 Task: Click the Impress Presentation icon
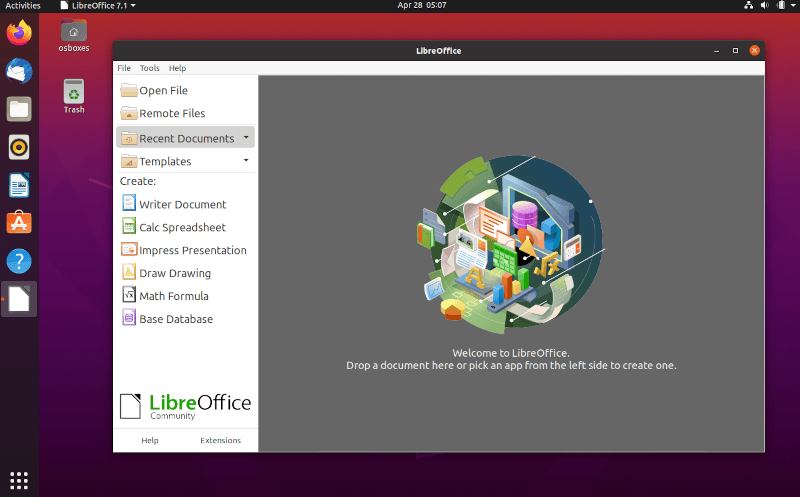[x=129, y=250]
